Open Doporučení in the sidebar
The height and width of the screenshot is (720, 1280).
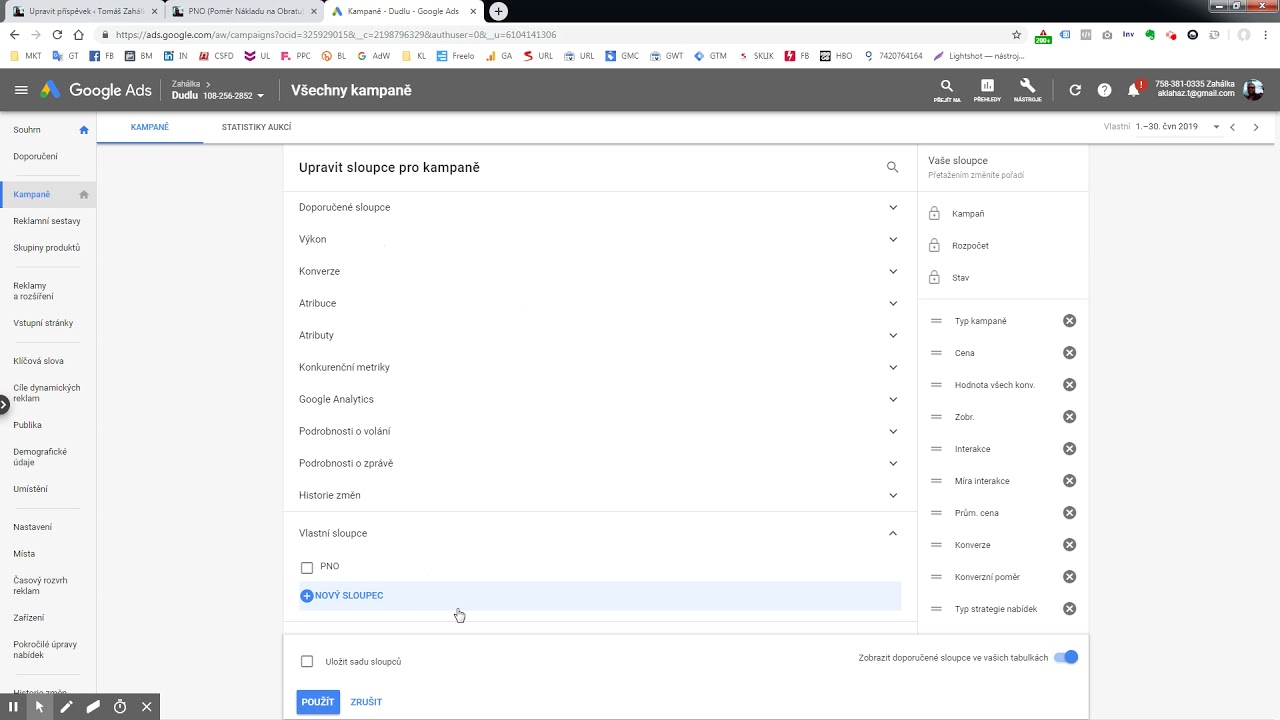[36, 157]
